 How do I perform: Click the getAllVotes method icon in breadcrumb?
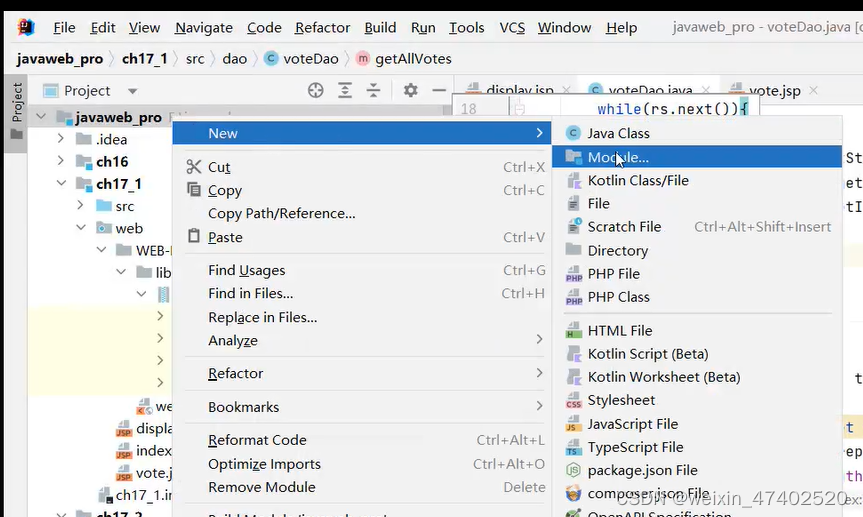pos(363,58)
